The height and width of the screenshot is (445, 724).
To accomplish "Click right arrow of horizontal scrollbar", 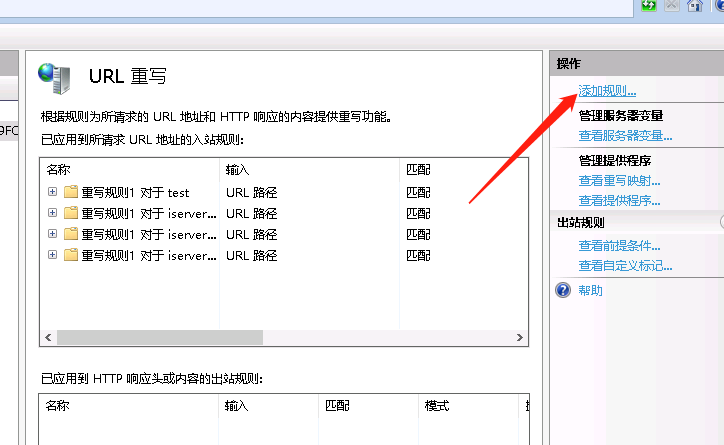I will (519, 337).
